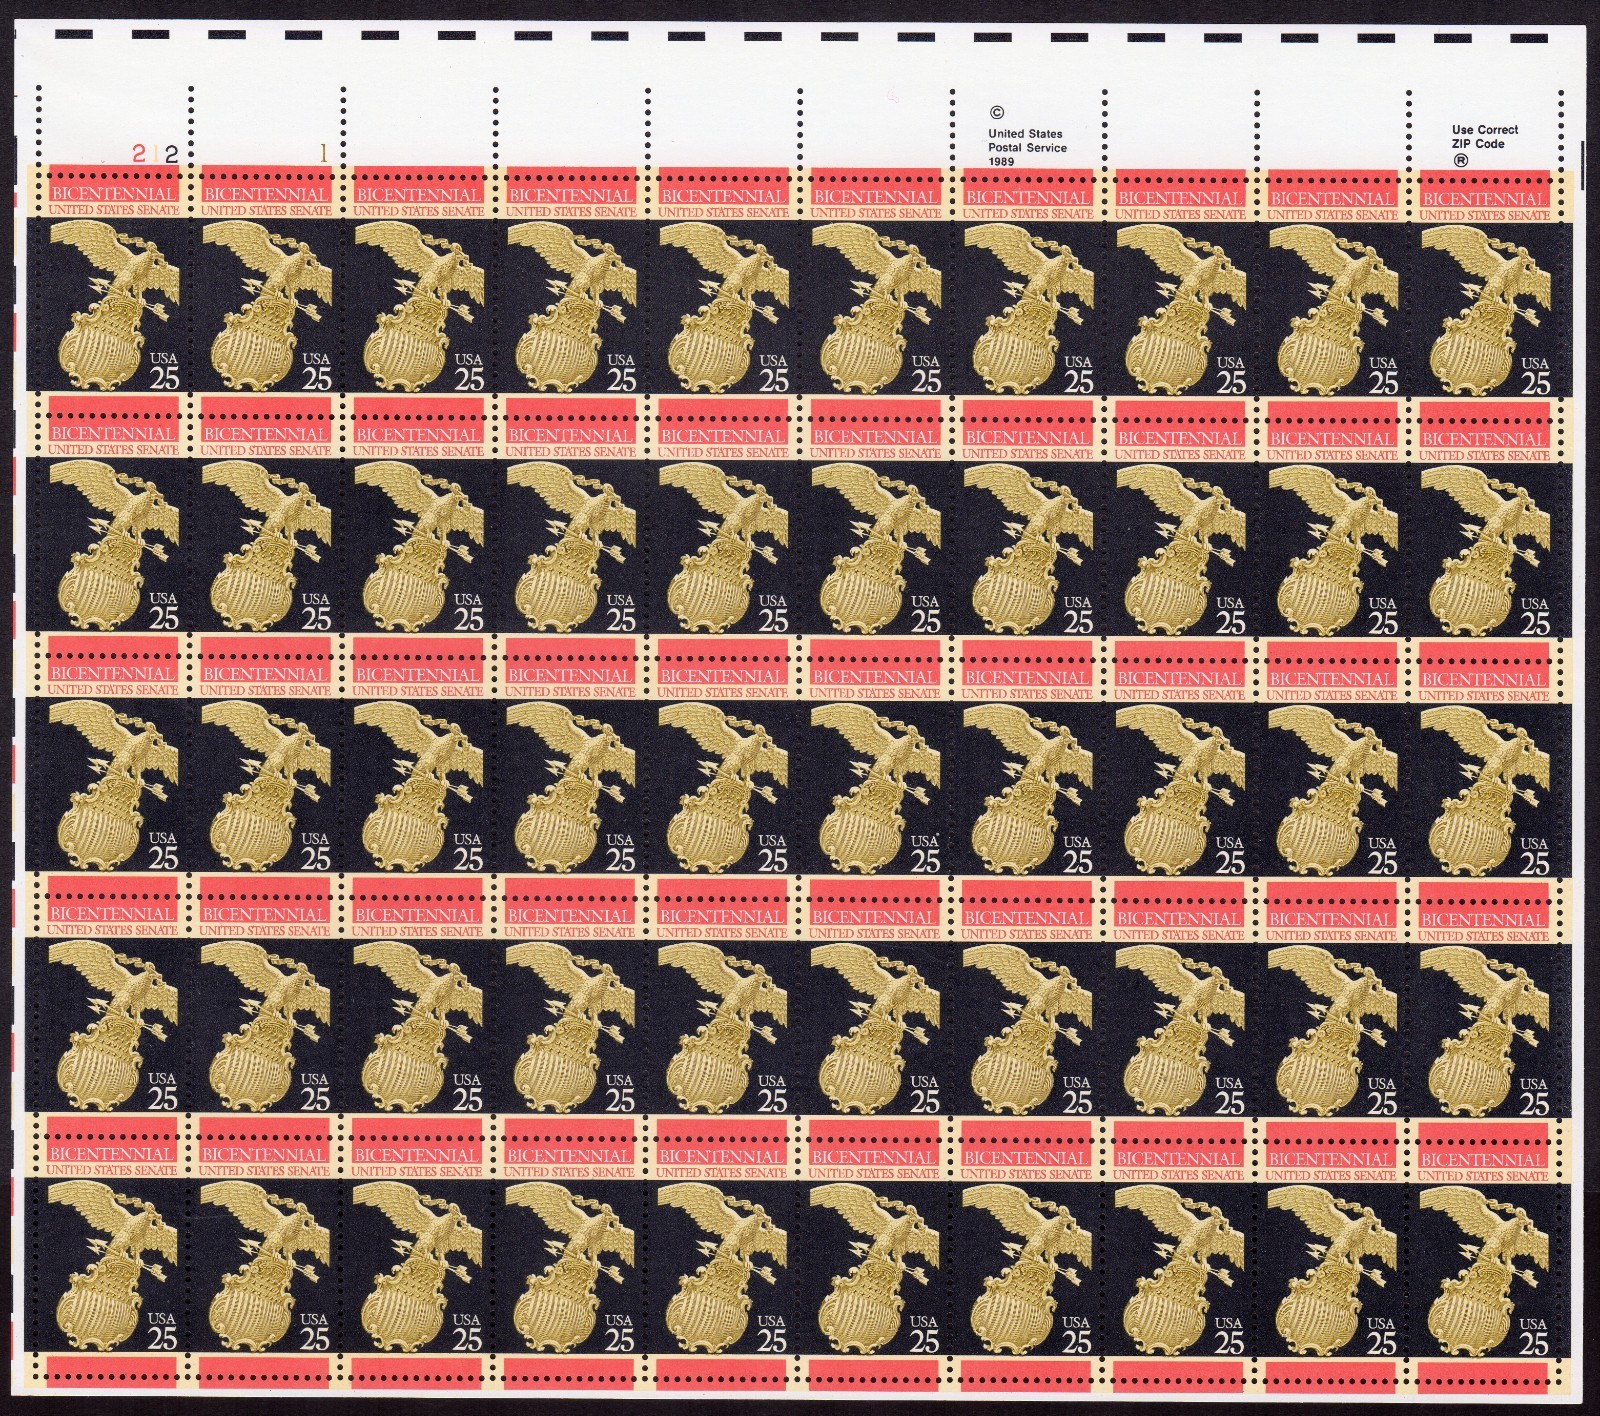Click the black plate number 2

(172, 153)
